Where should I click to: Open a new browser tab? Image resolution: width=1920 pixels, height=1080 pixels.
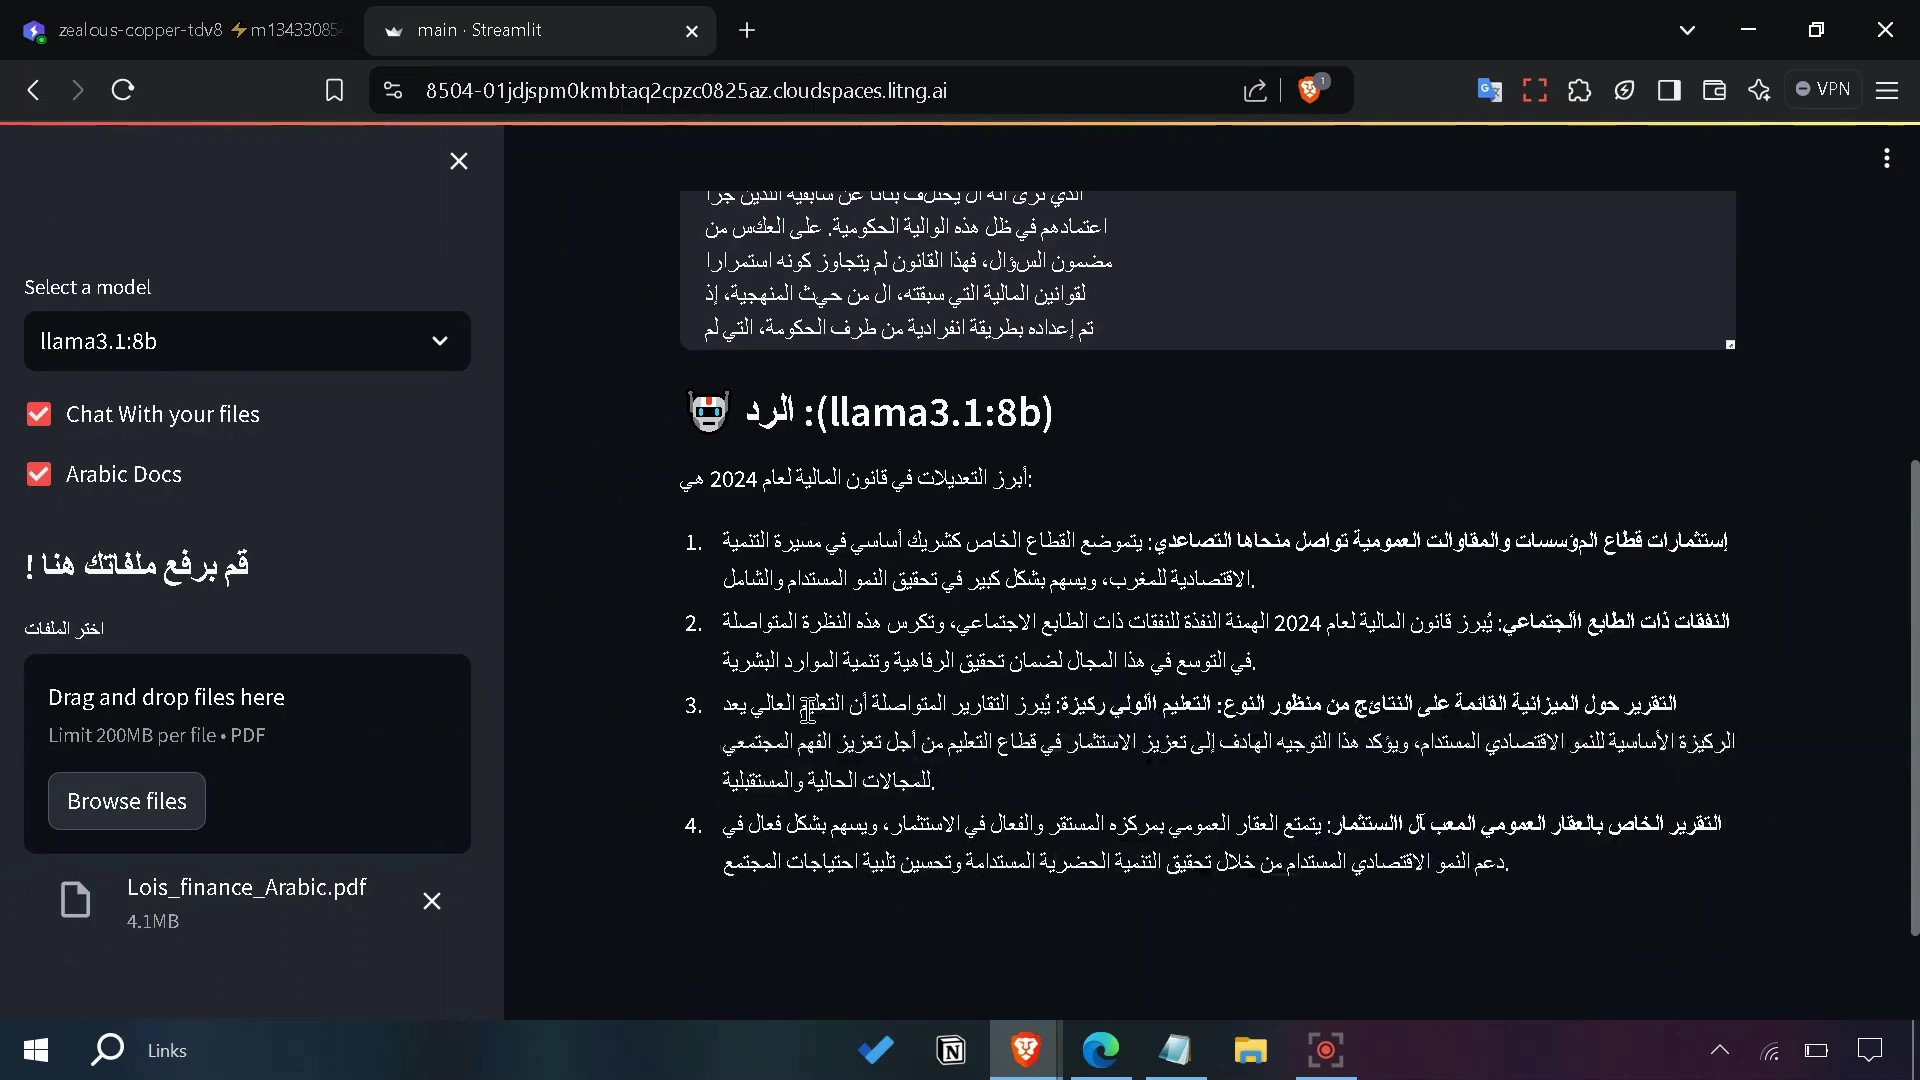[x=747, y=30]
